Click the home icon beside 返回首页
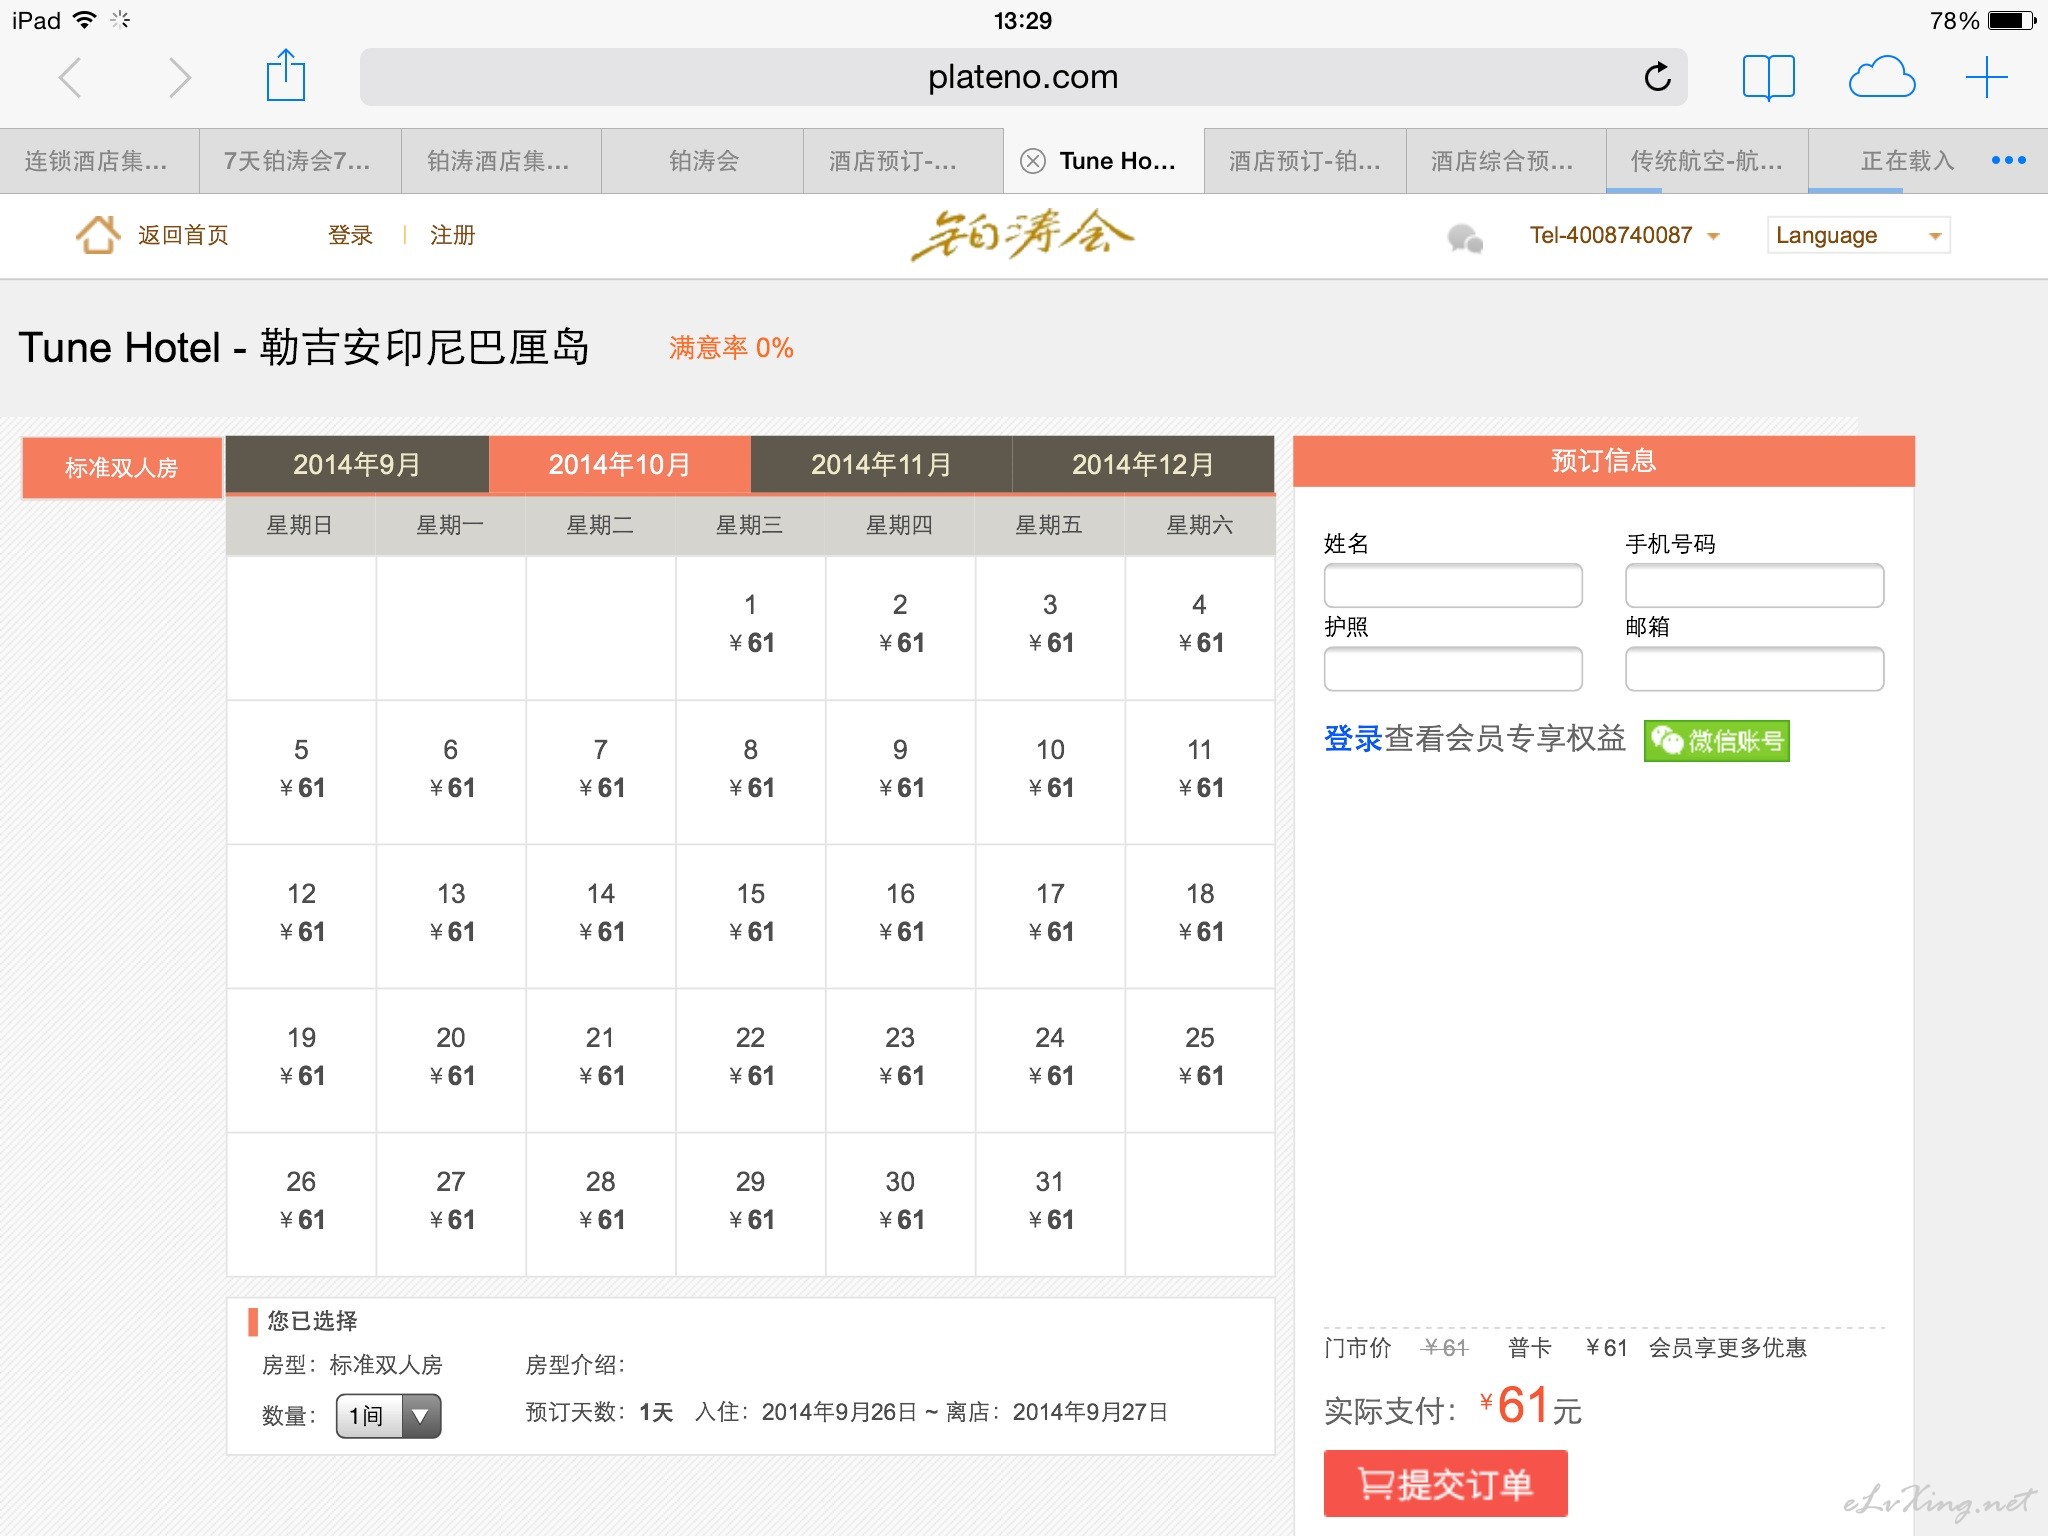The image size is (2048, 1536). click(x=98, y=235)
